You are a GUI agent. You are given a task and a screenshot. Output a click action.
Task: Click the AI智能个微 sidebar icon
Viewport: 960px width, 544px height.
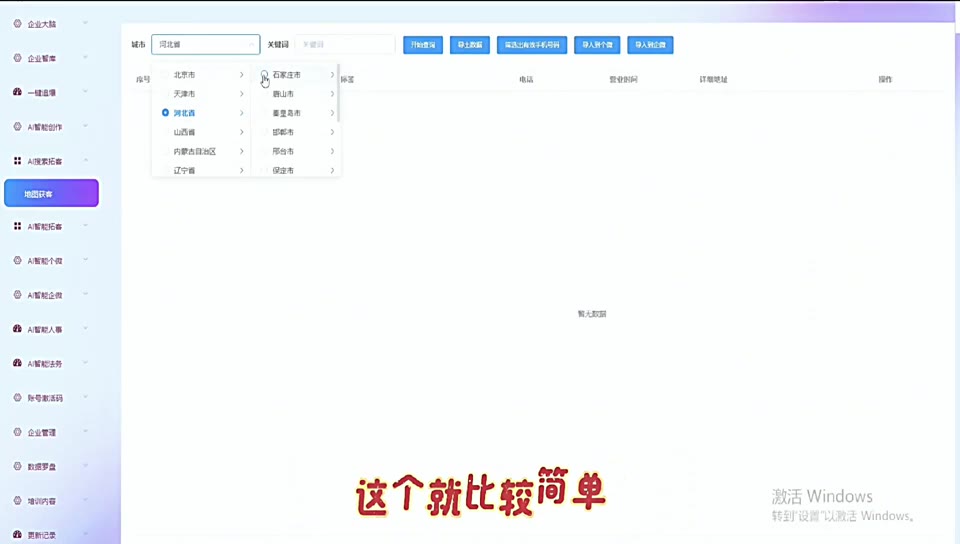17,261
